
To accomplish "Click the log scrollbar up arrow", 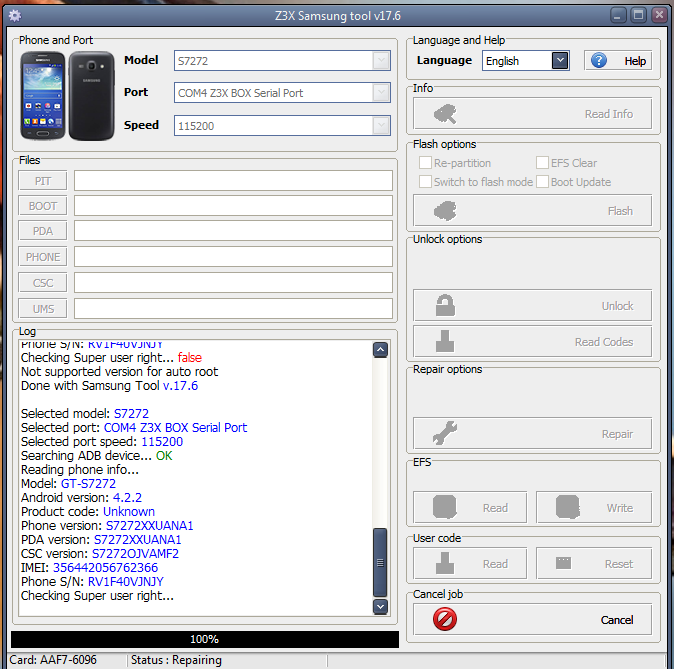I will (x=380, y=350).
